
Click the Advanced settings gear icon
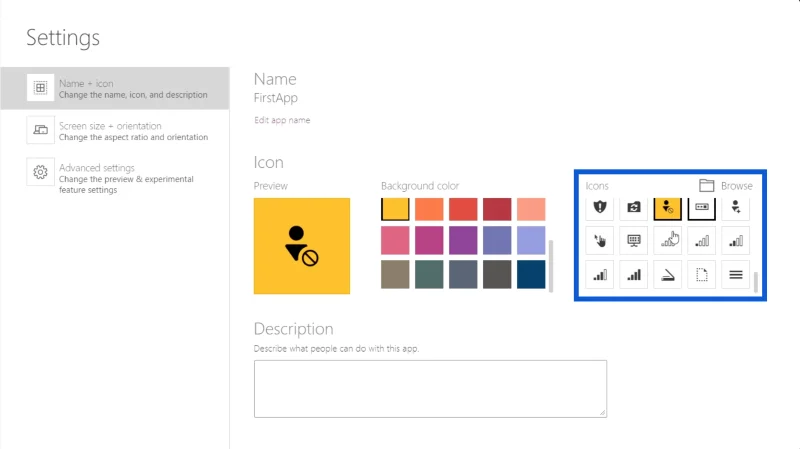(40, 172)
